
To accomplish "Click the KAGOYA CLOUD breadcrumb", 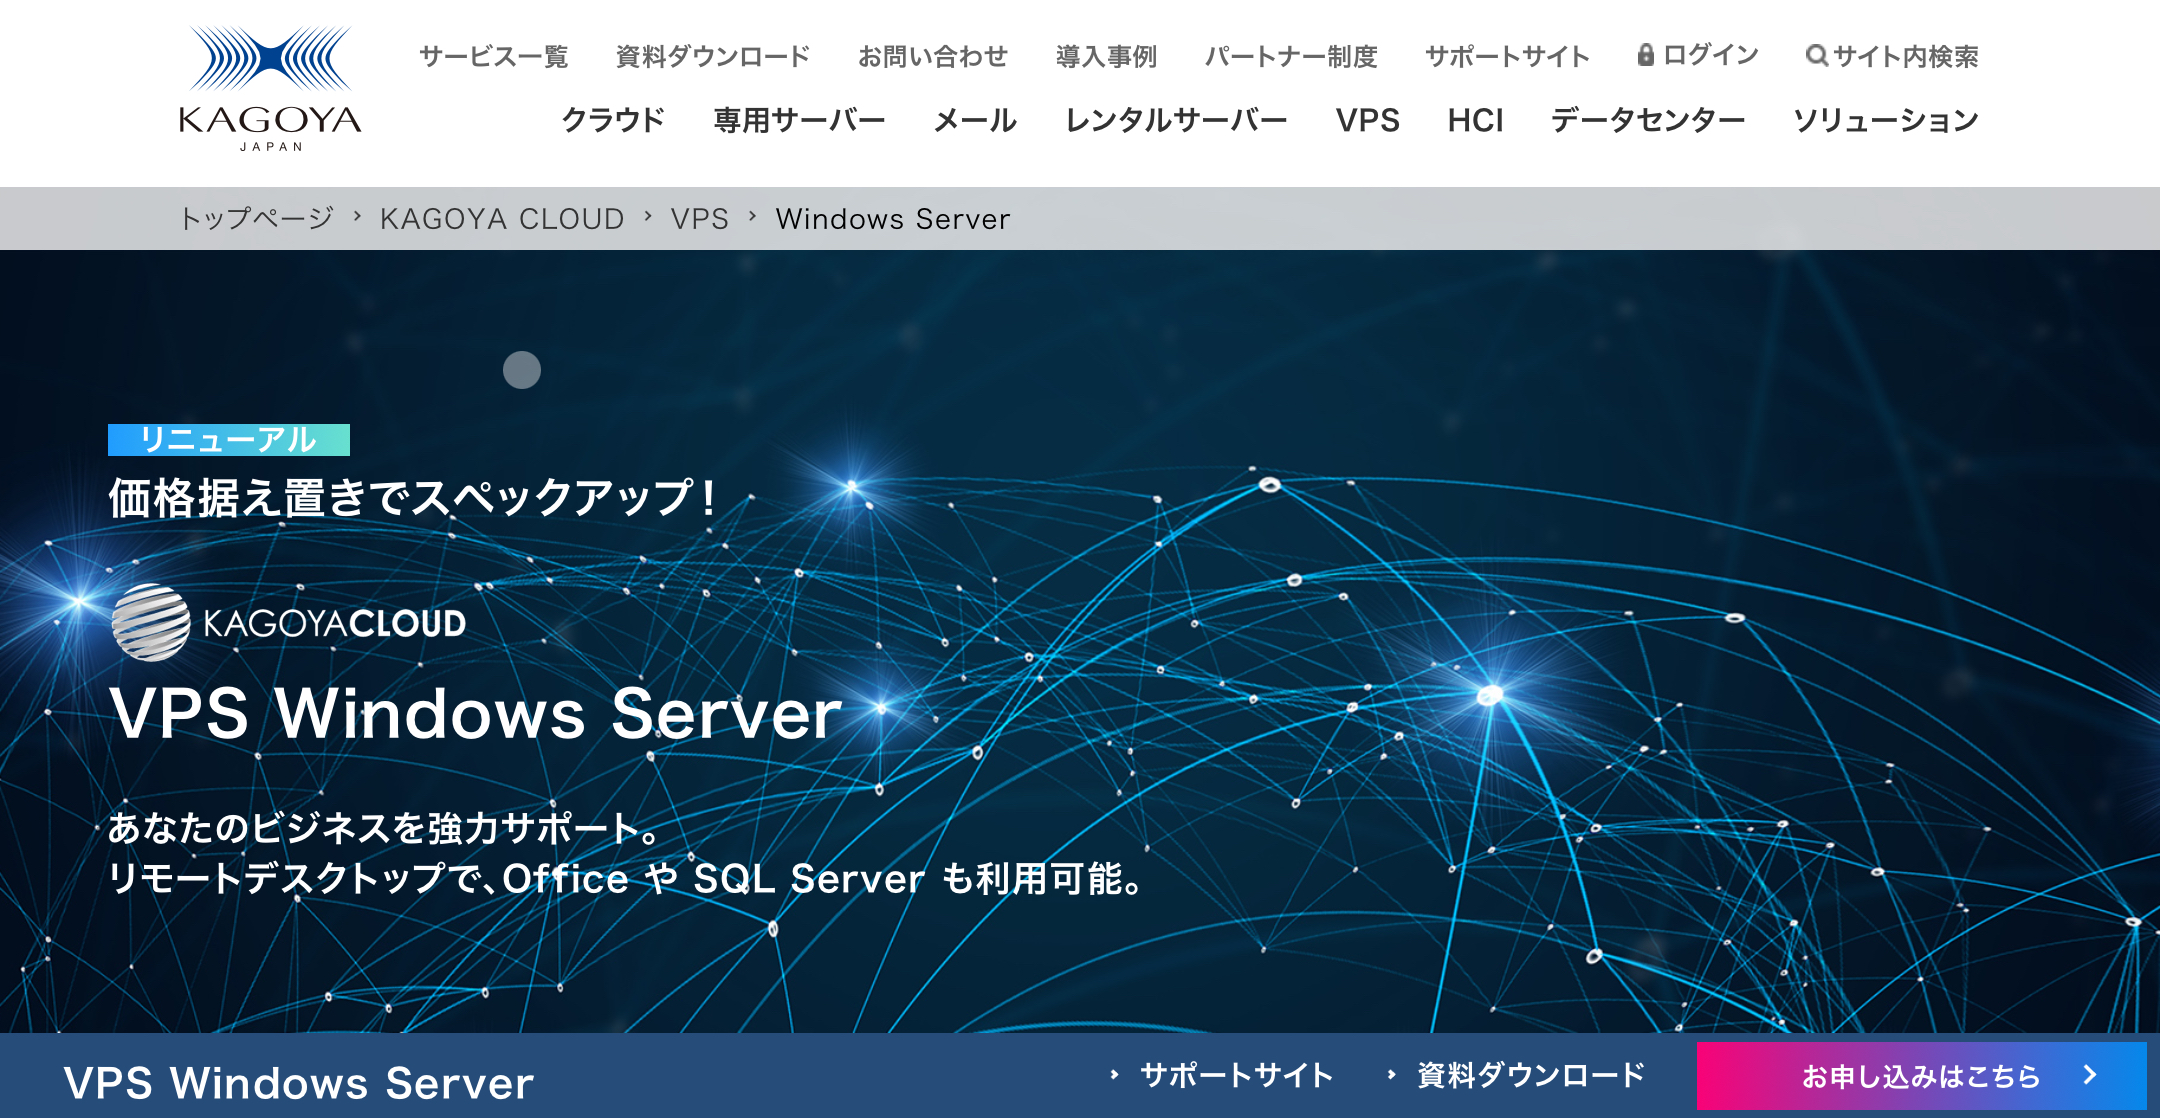I will (x=502, y=219).
